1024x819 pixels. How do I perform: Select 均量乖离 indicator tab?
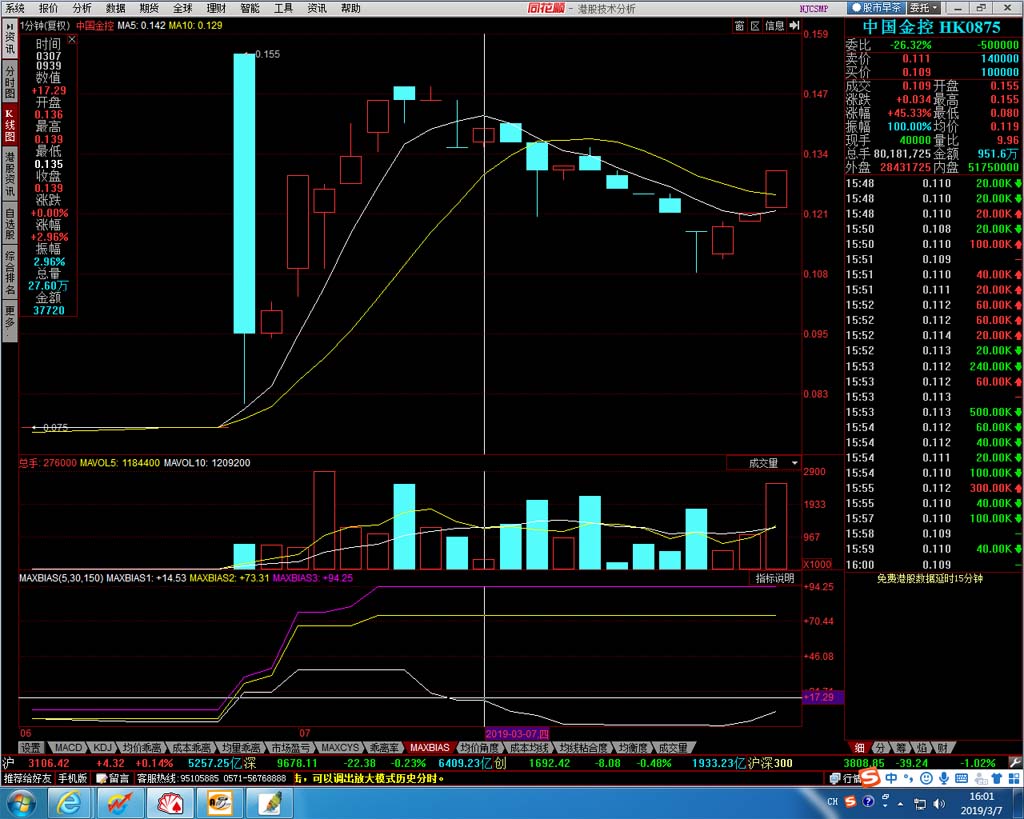click(241, 747)
